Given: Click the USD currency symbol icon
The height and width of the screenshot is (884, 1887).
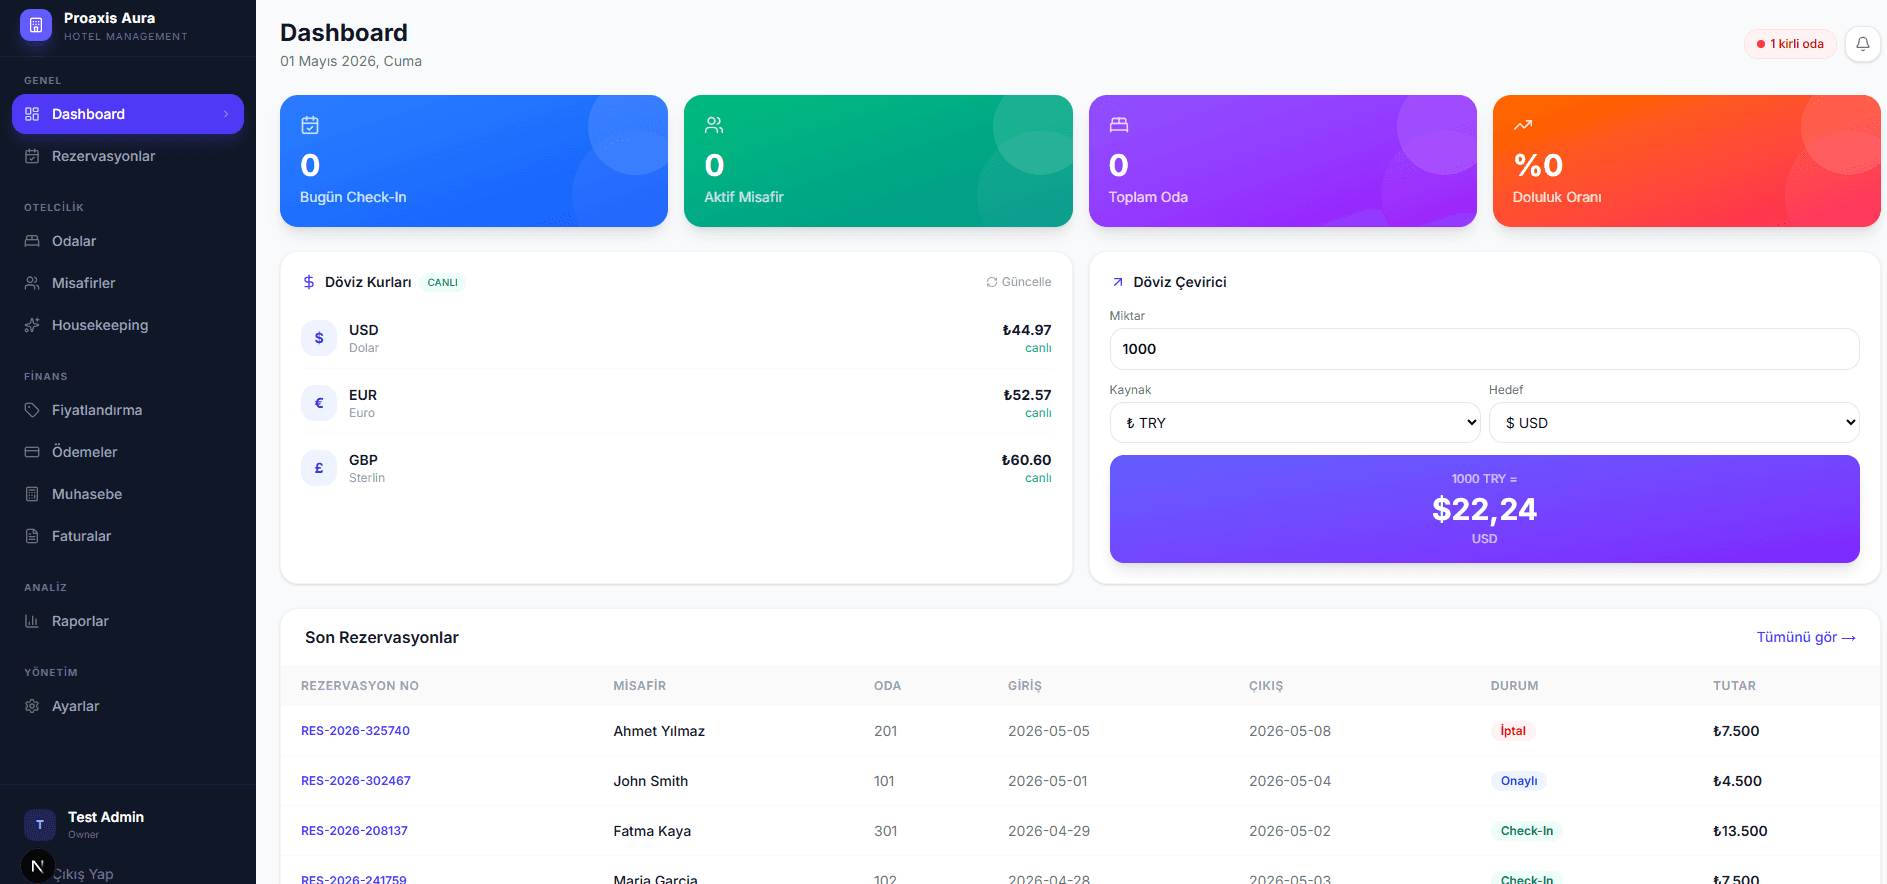Looking at the screenshot, I should (x=319, y=338).
